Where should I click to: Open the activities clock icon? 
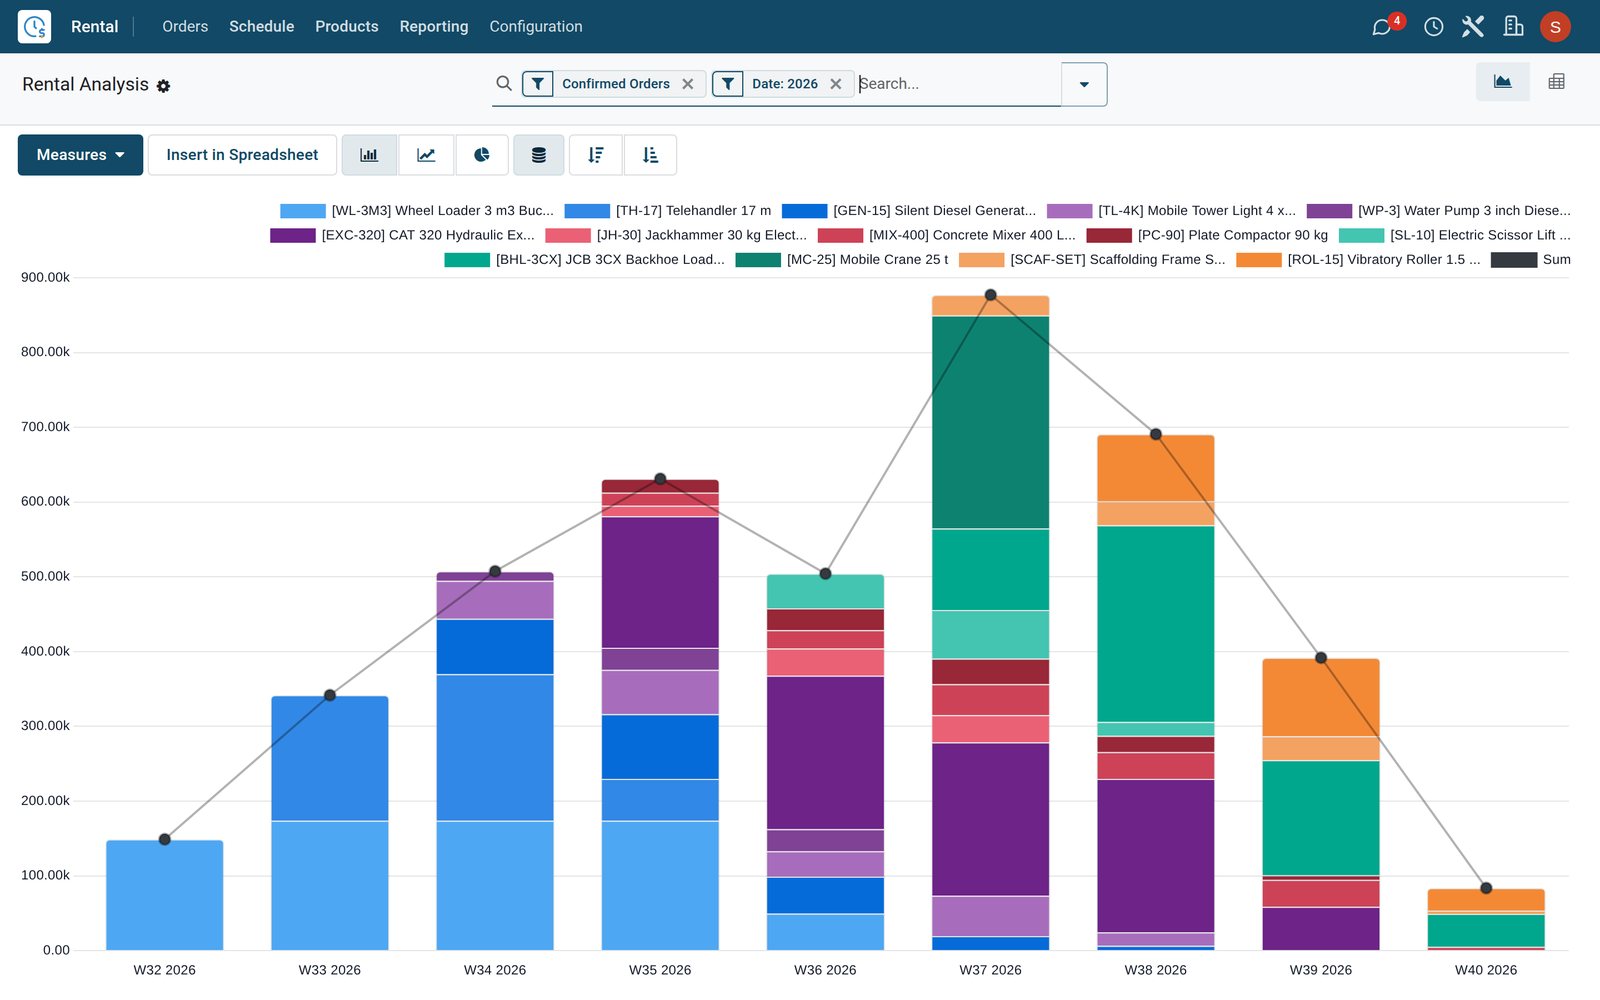pos(1434,27)
